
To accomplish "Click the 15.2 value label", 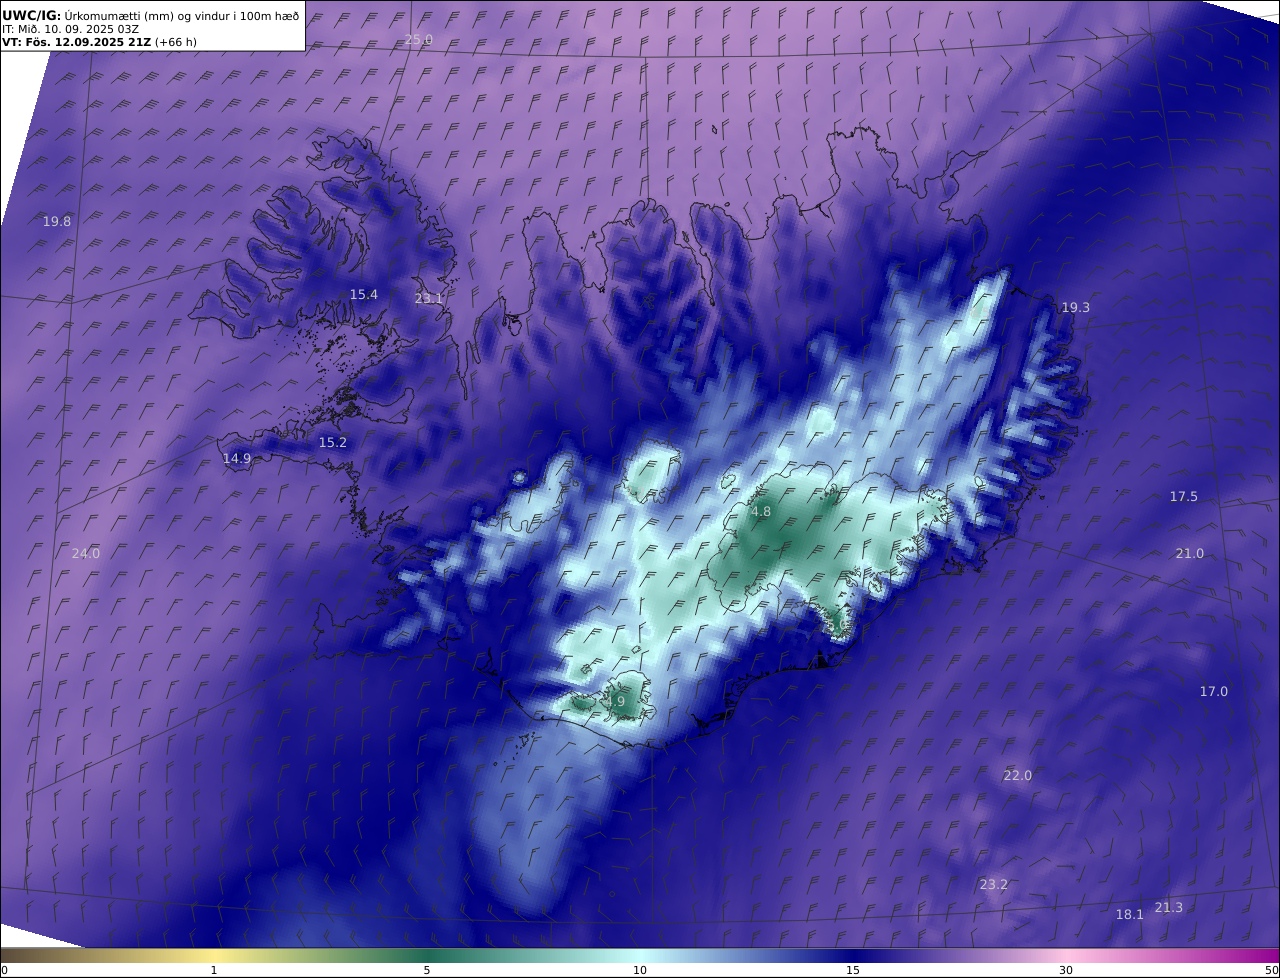I will pyautogui.click(x=333, y=442).
